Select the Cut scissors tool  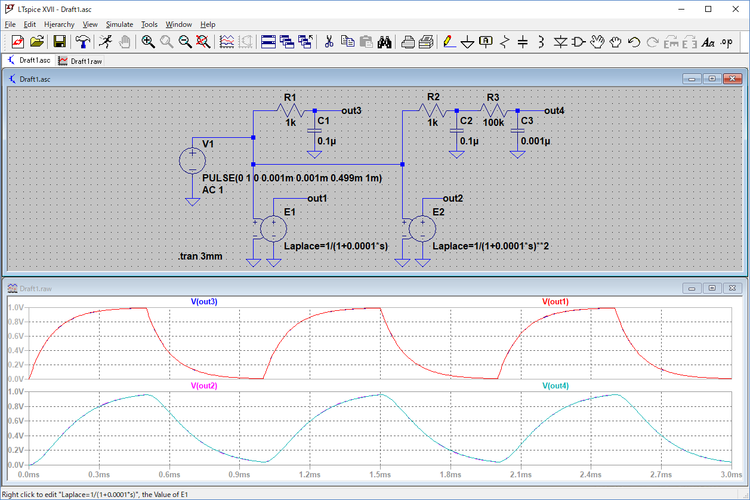pos(329,42)
